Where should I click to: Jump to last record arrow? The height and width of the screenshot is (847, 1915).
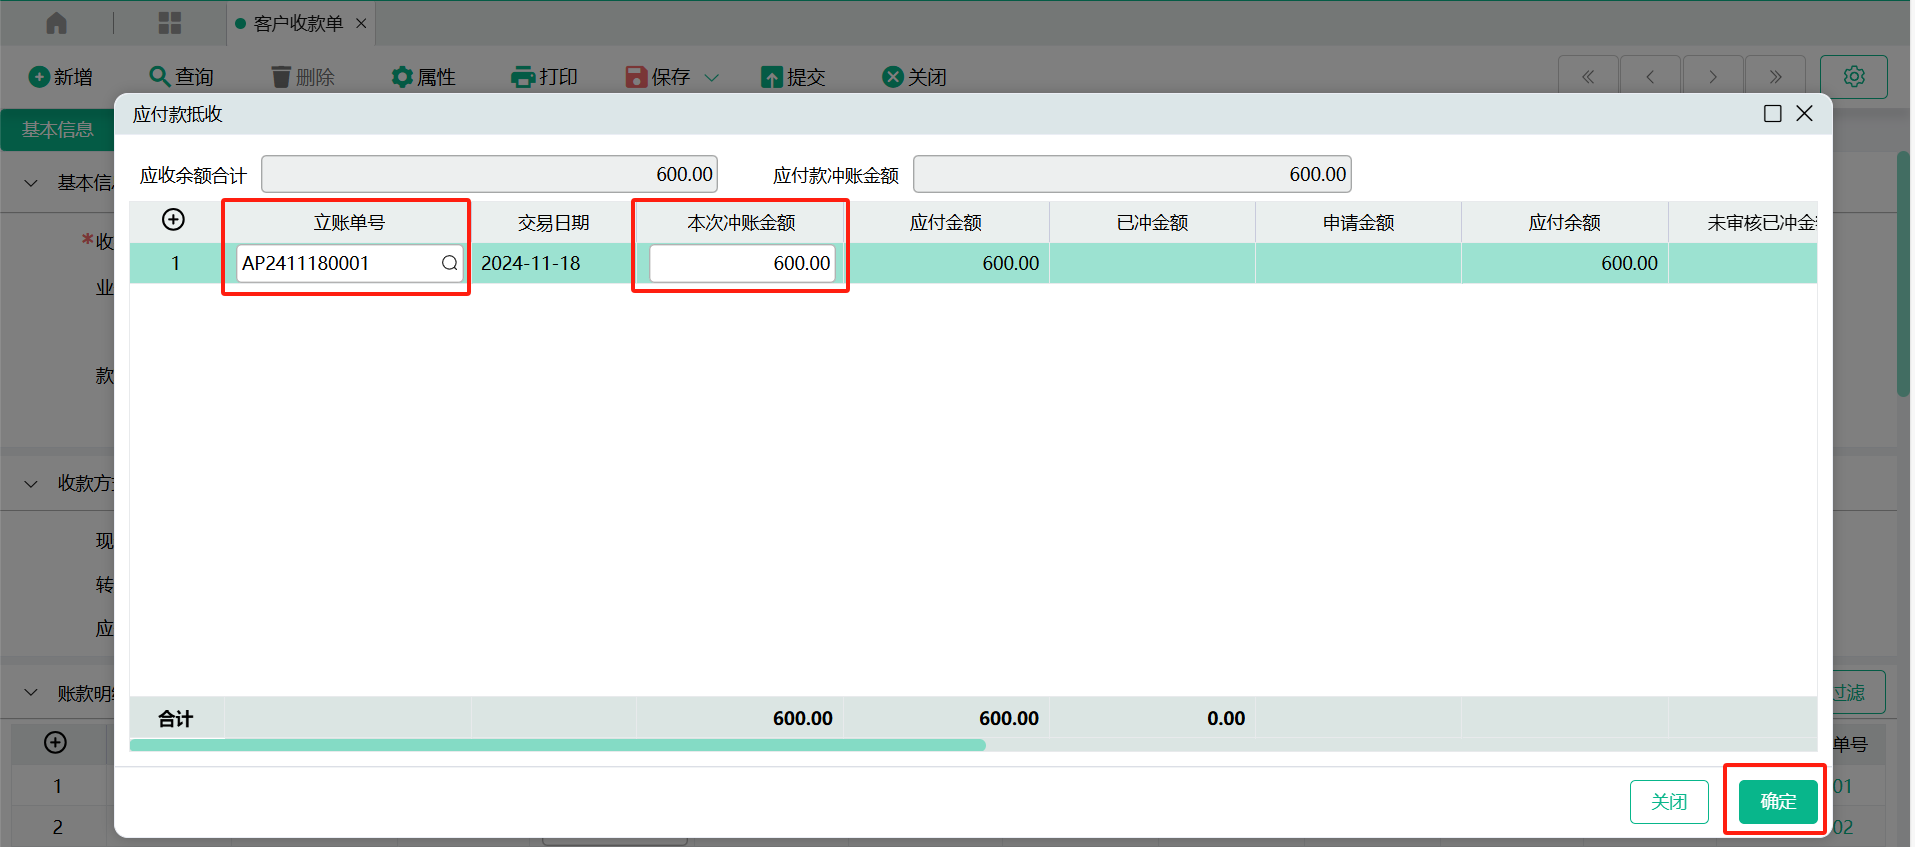(x=1775, y=77)
